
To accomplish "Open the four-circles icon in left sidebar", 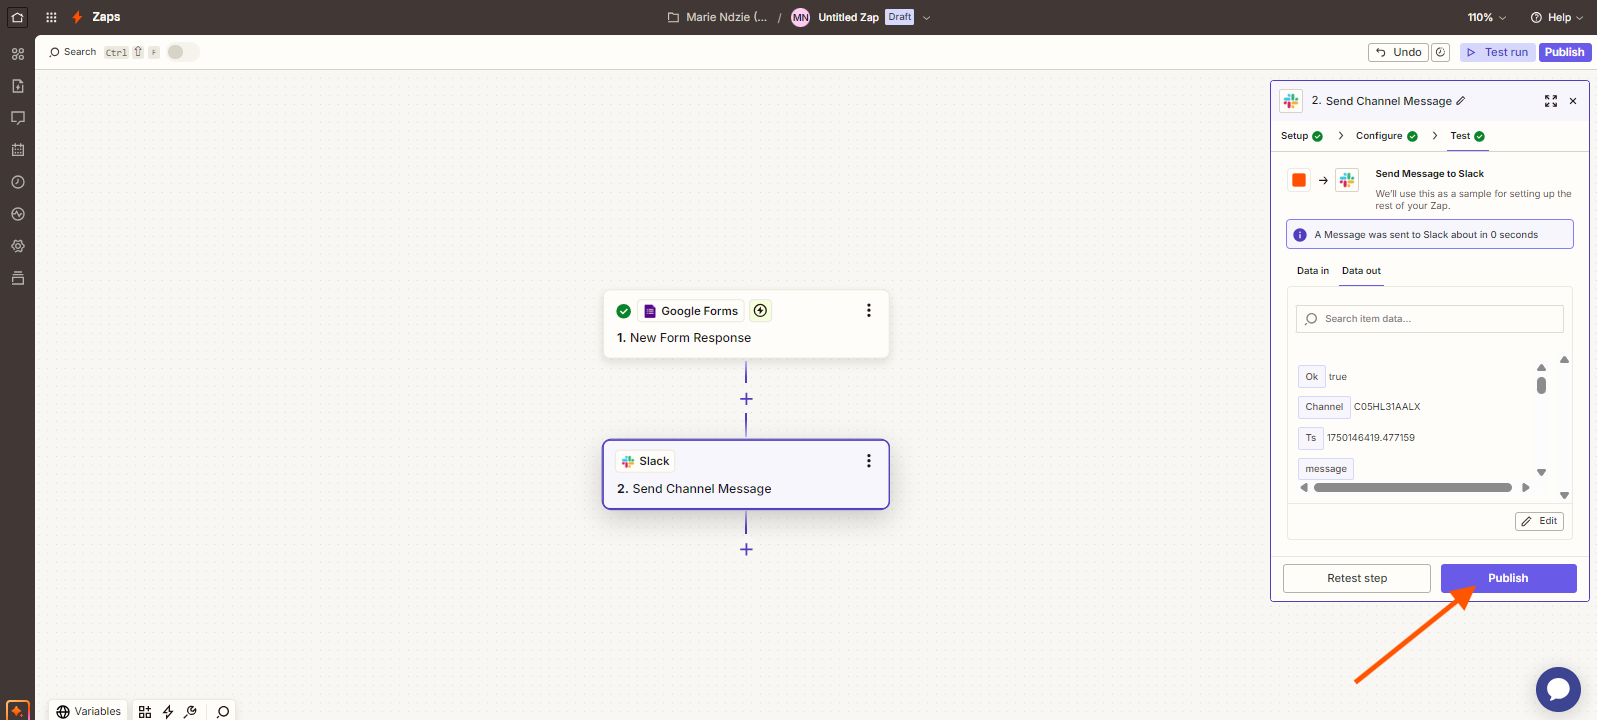I will coord(18,54).
